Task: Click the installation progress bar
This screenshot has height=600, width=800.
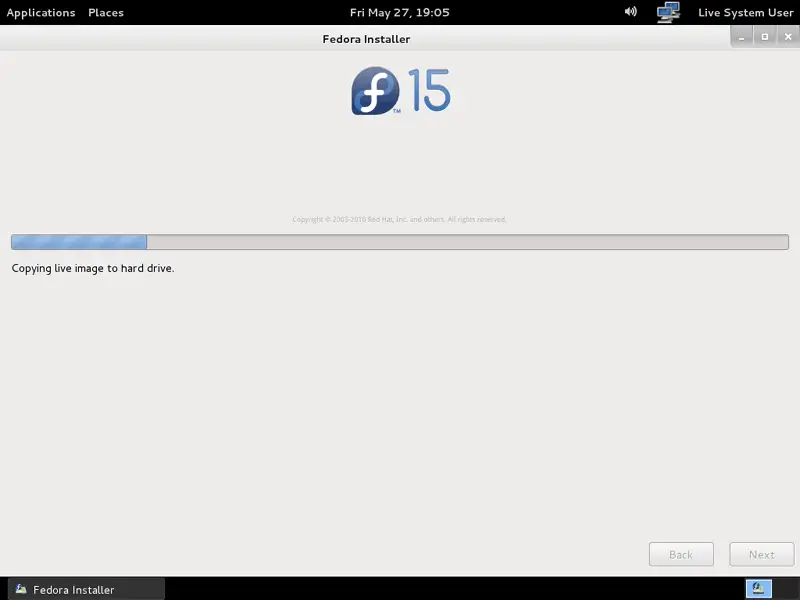Action: (x=400, y=242)
